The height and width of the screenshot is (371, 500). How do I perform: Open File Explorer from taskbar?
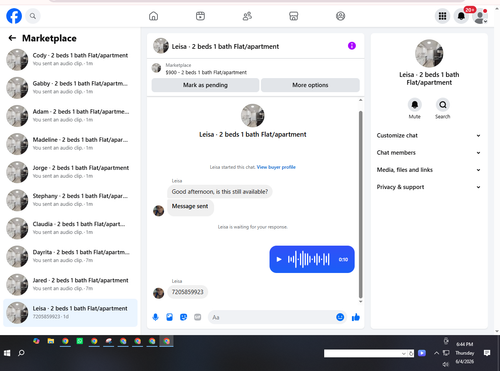(x=51, y=341)
